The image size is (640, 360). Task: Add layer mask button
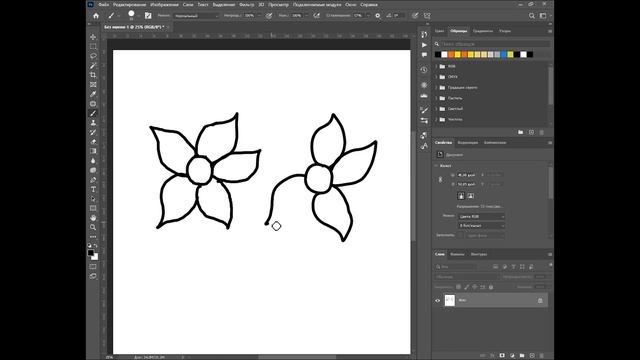pyautogui.click(x=502, y=356)
